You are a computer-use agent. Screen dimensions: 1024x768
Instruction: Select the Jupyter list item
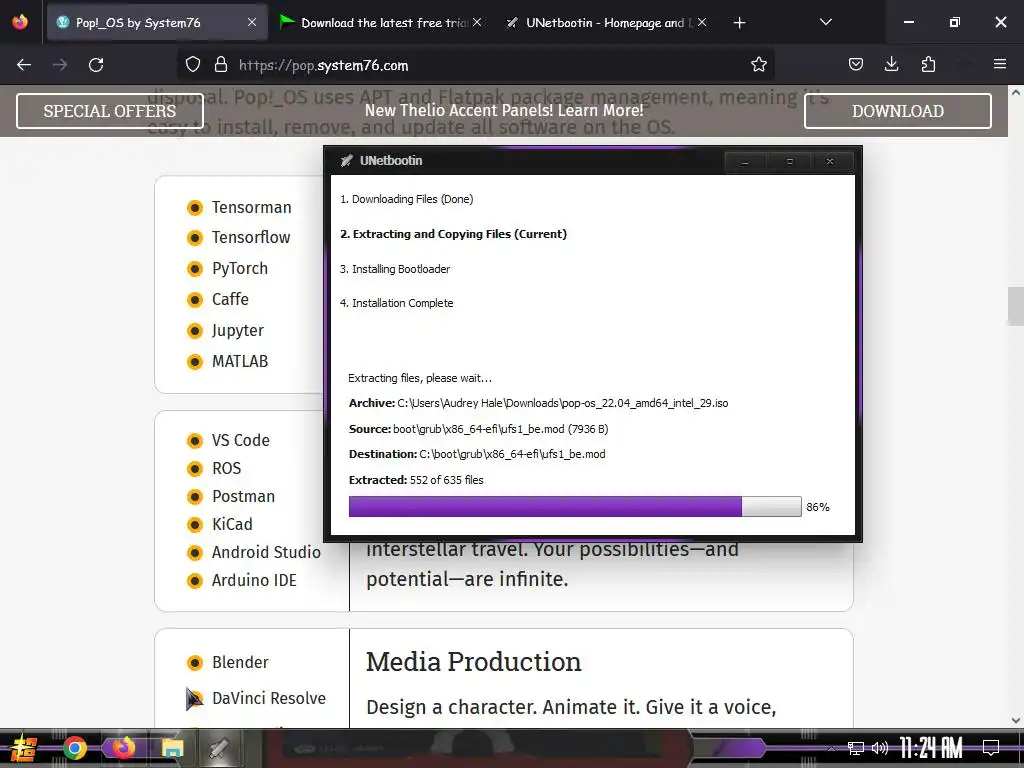click(x=237, y=330)
